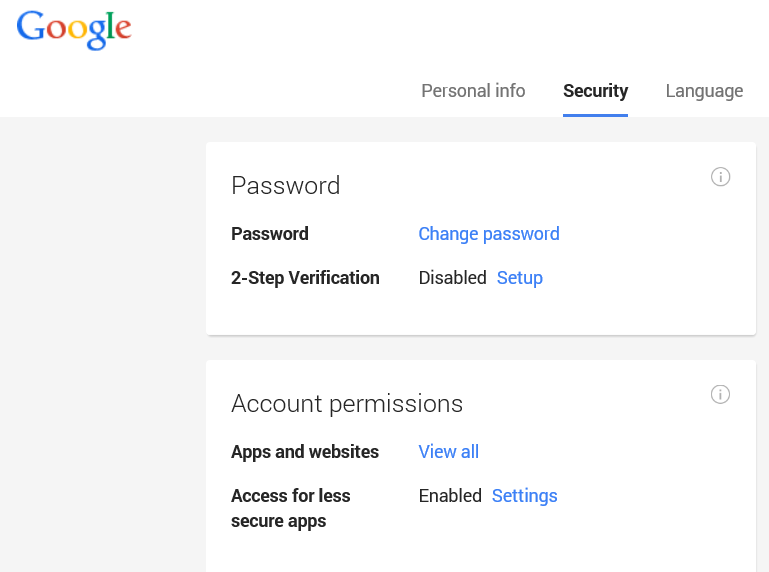
Task: Open Settings for less secure apps
Action: pyautogui.click(x=524, y=496)
